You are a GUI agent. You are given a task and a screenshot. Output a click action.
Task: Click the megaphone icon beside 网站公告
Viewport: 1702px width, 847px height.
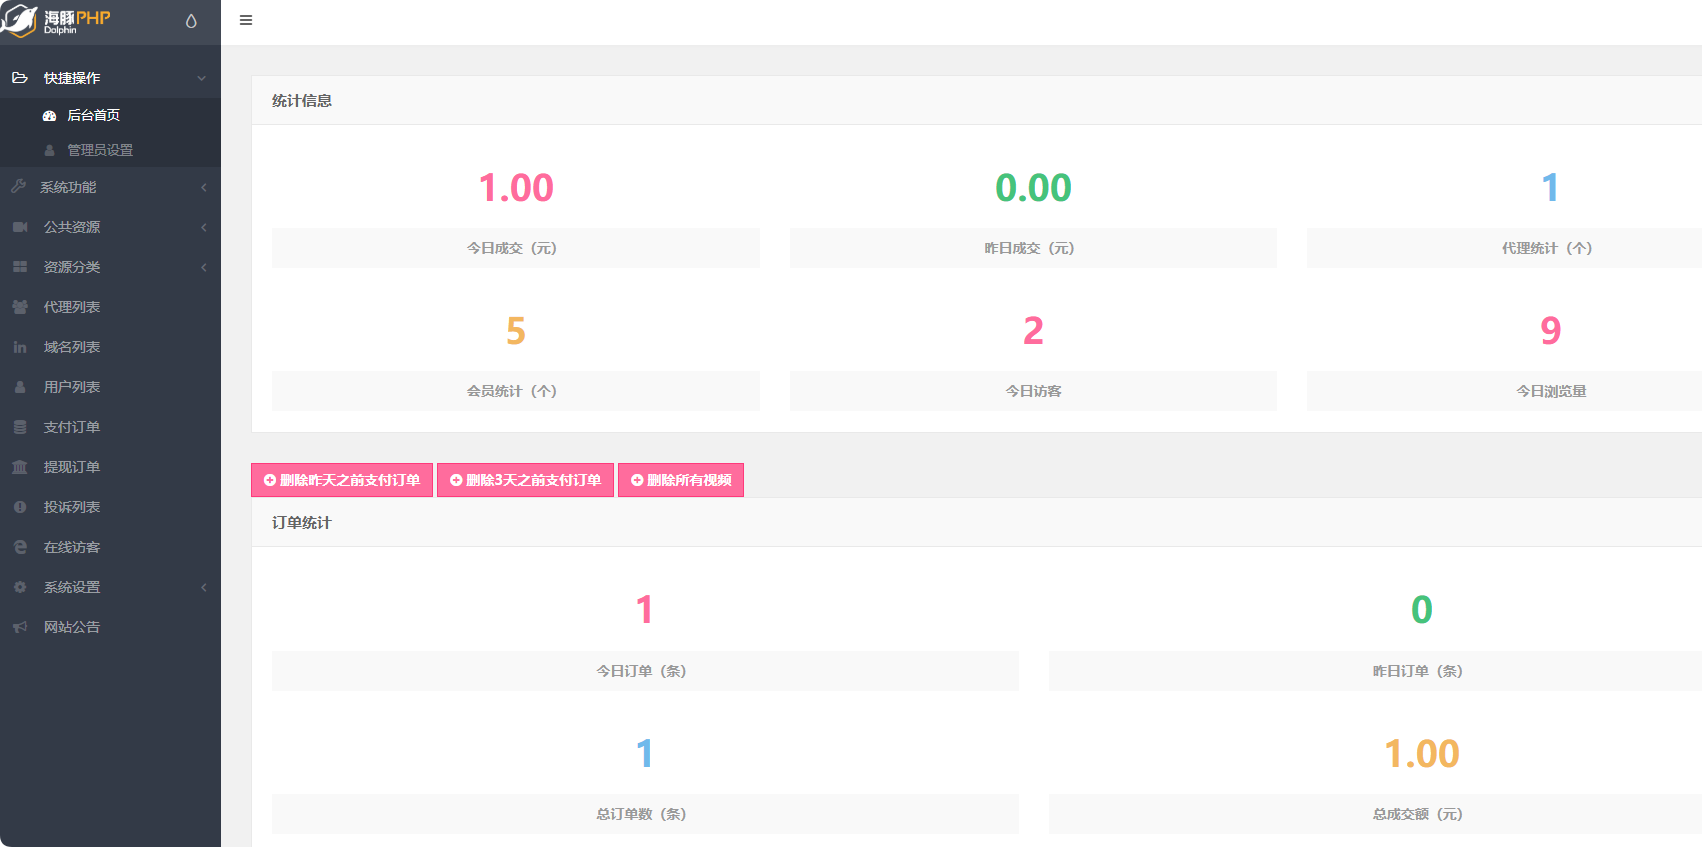(x=20, y=627)
